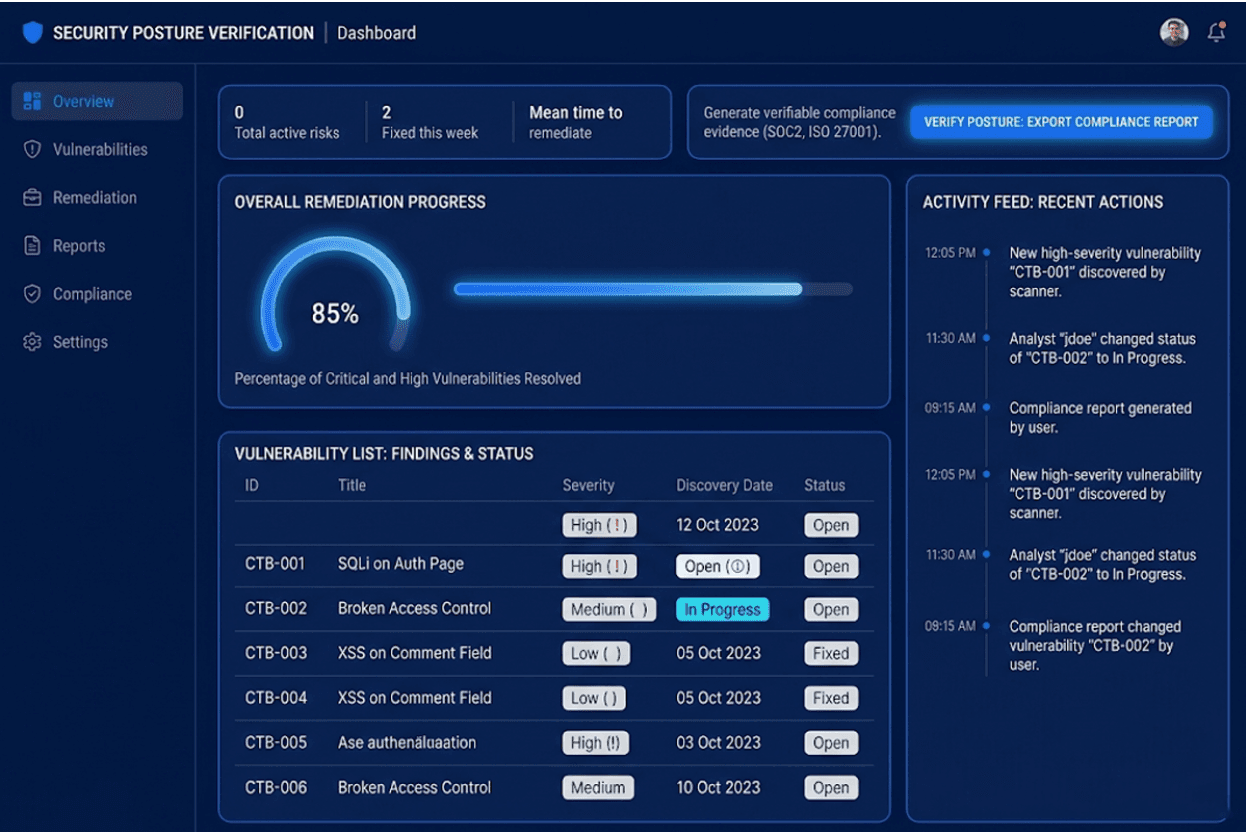
Task: Click the Fixed this week stat
Action: (430, 122)
